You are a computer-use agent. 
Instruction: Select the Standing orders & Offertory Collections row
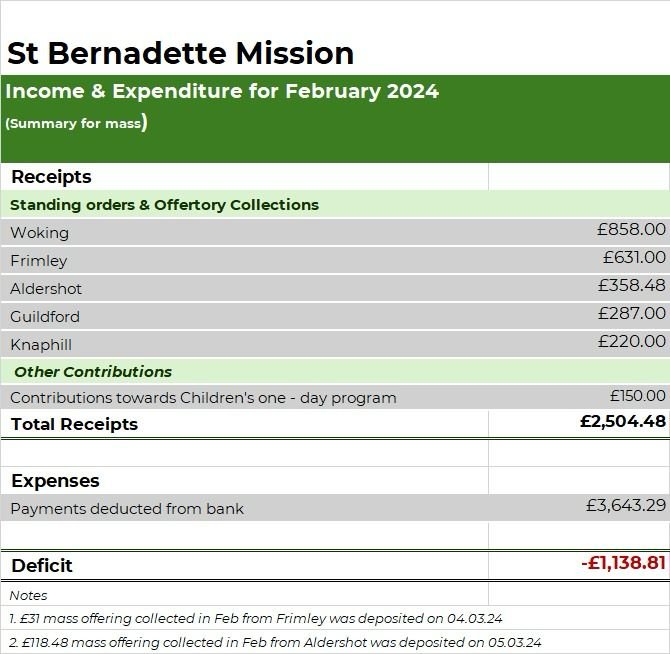pos(335,205)
